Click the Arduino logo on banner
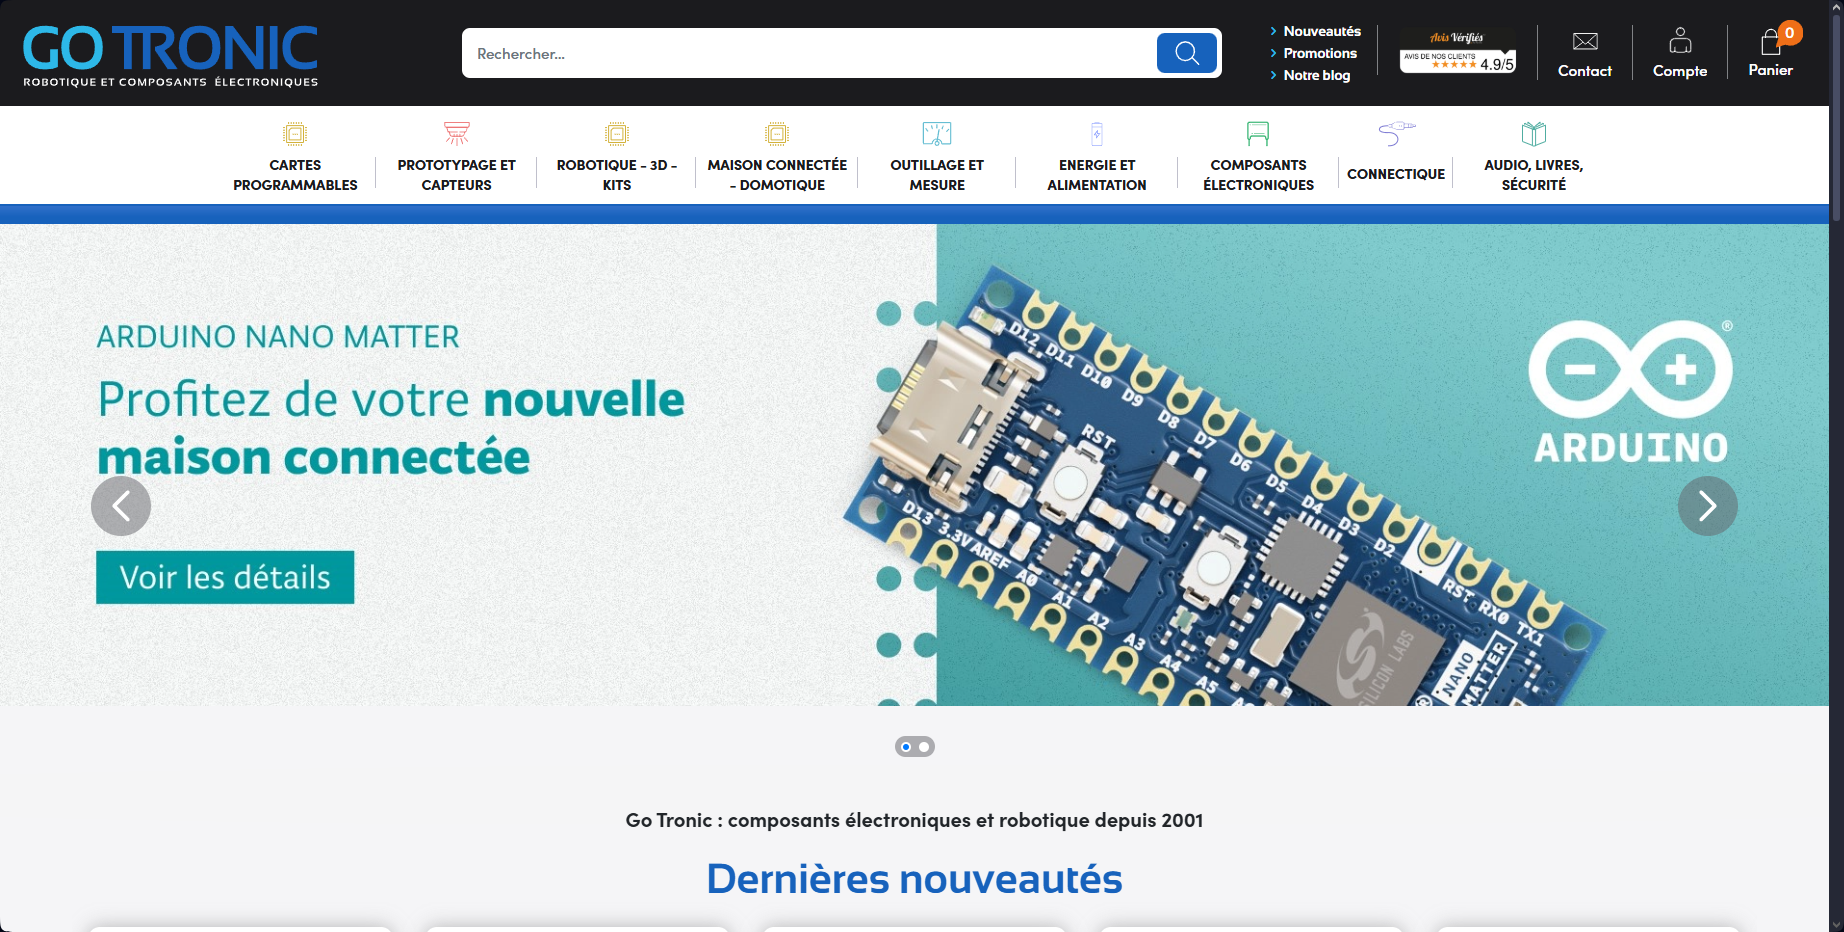 pyautogui.click(x=1631, y=392)
